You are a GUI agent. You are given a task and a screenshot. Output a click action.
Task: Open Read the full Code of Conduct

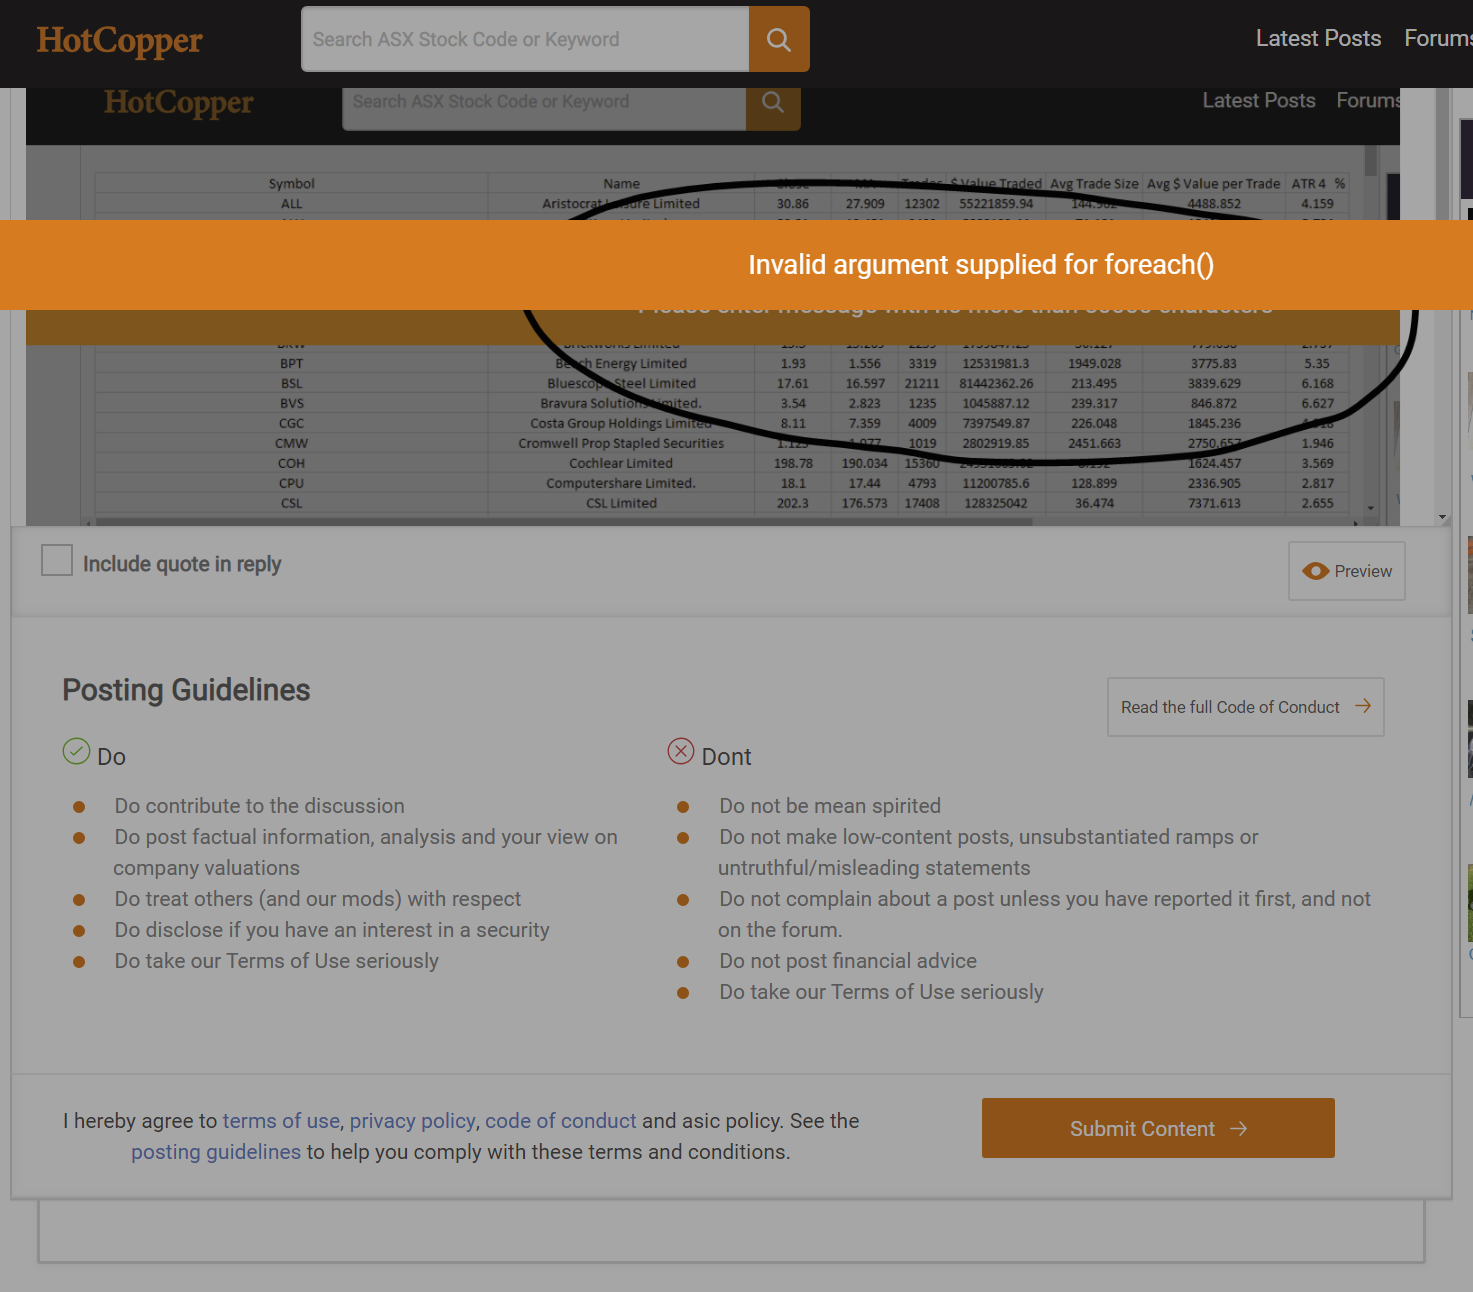(x=1245, y=707)
